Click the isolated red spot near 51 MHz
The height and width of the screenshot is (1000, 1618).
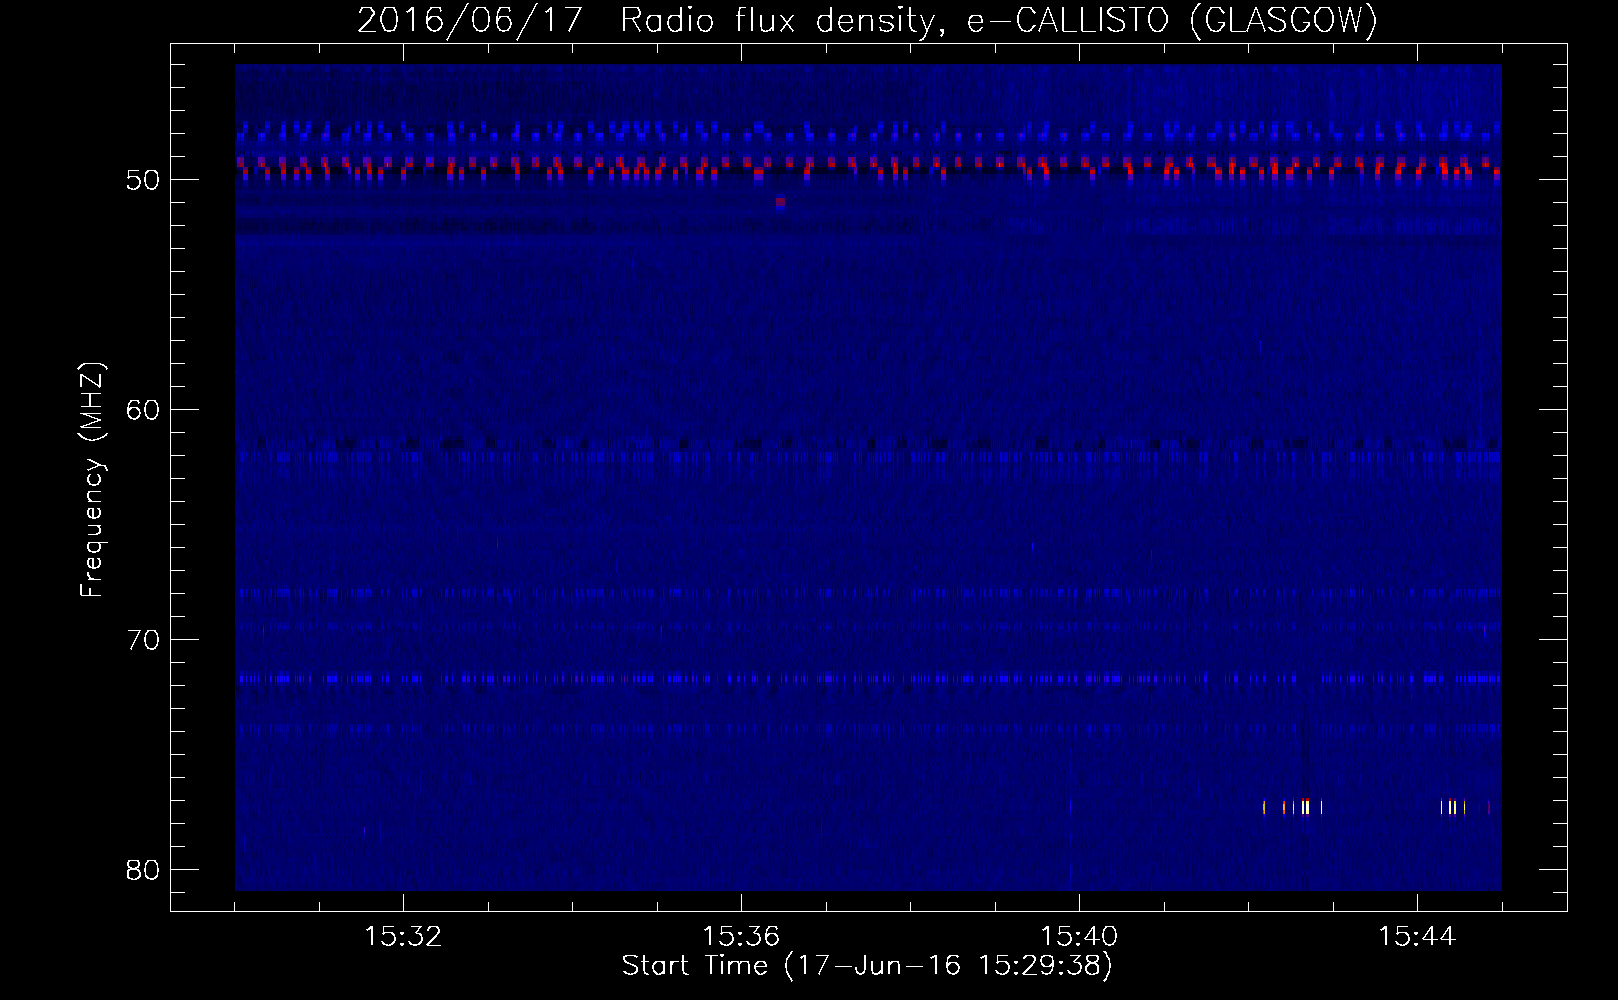[780, 202]
